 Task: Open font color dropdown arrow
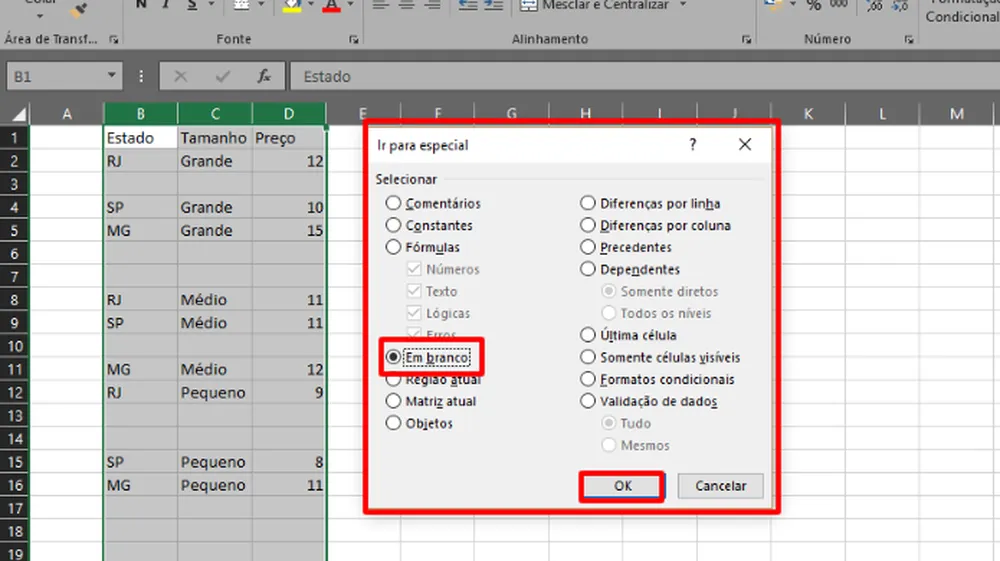tap(349, 5)
